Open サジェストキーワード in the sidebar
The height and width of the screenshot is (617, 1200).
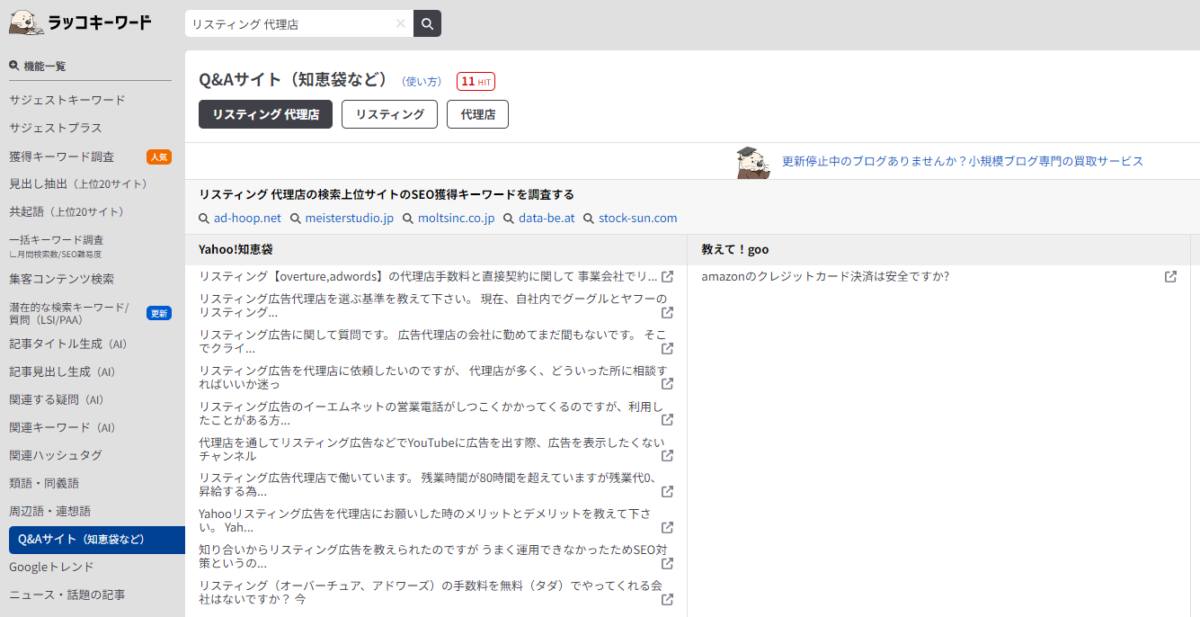tap(68, 100)
